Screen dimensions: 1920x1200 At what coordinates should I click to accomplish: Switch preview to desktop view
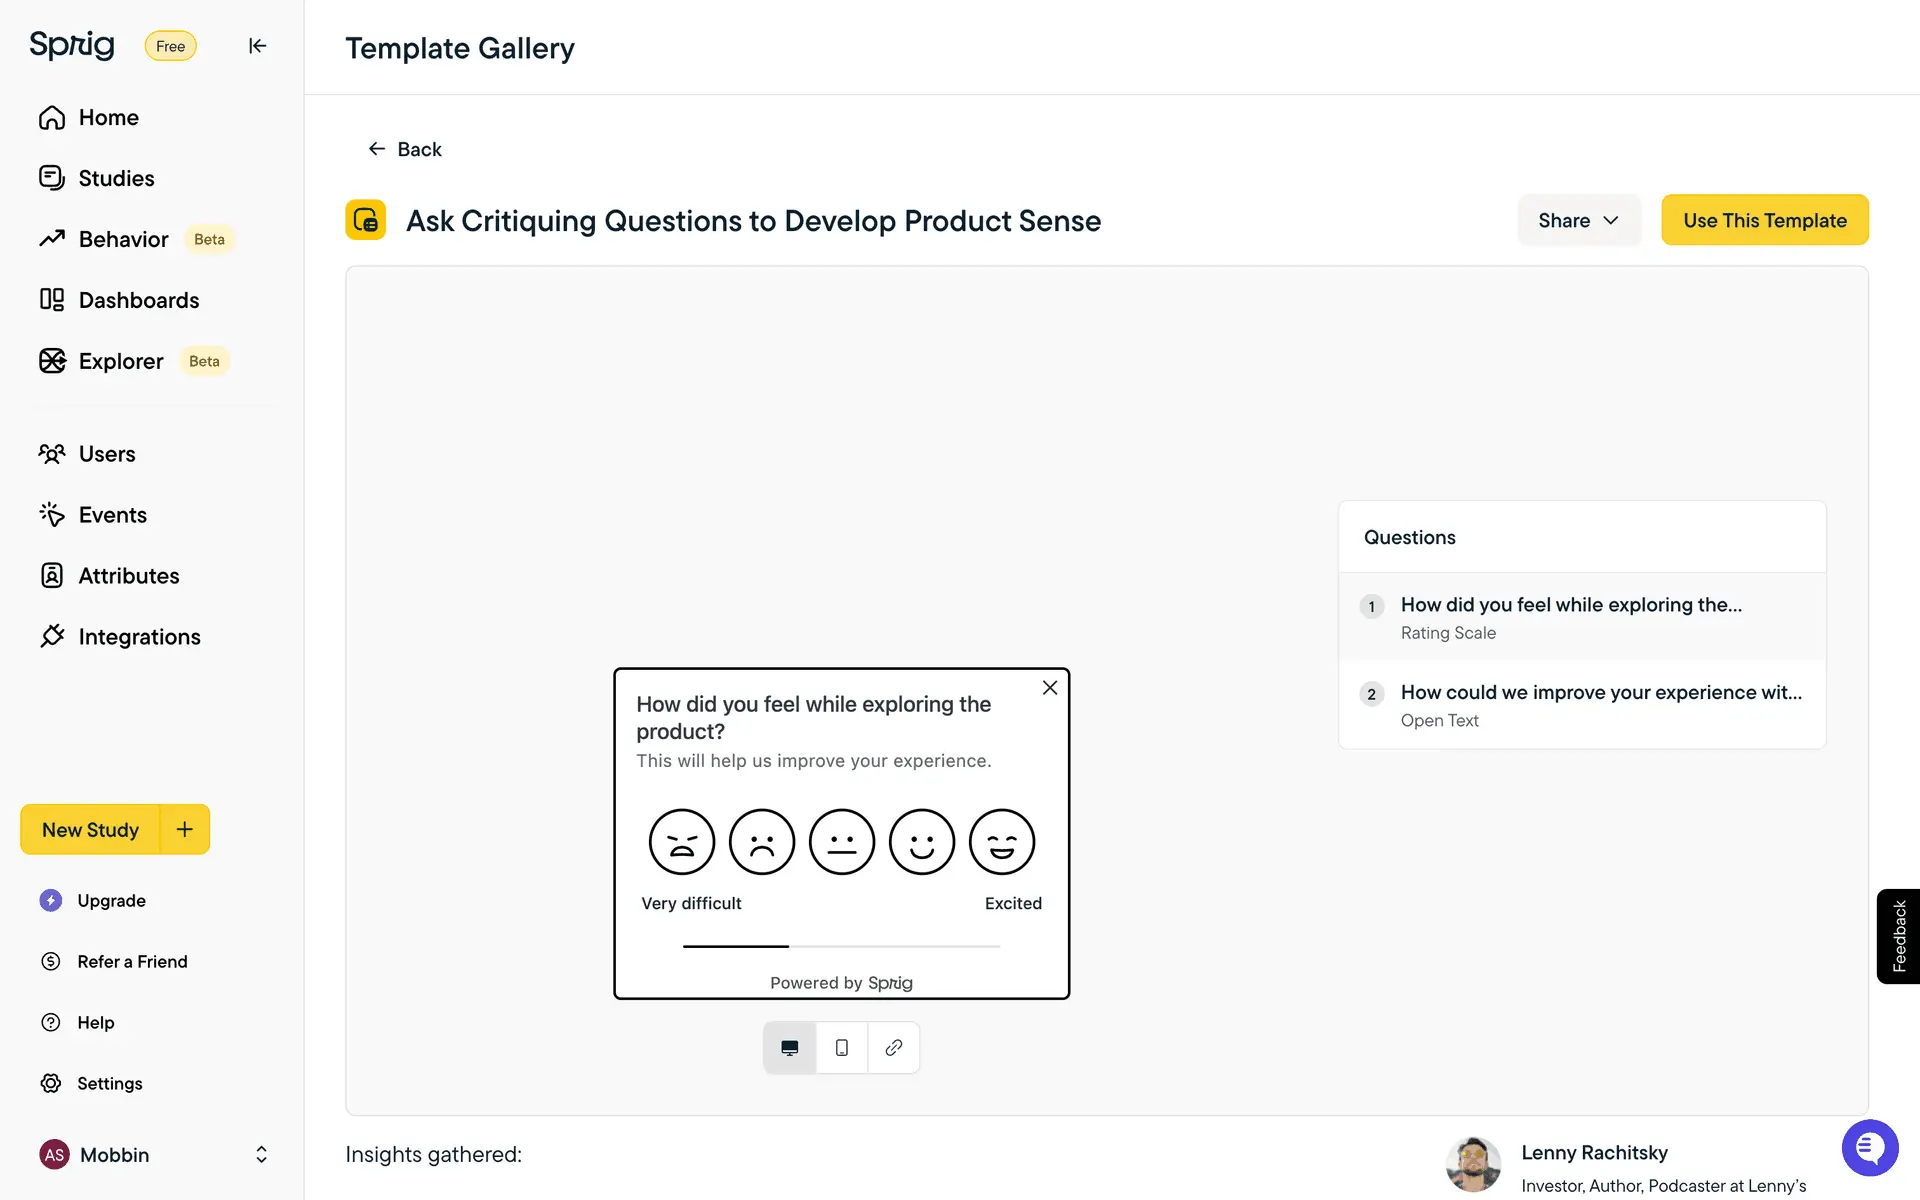click(x=790, y=1047)
